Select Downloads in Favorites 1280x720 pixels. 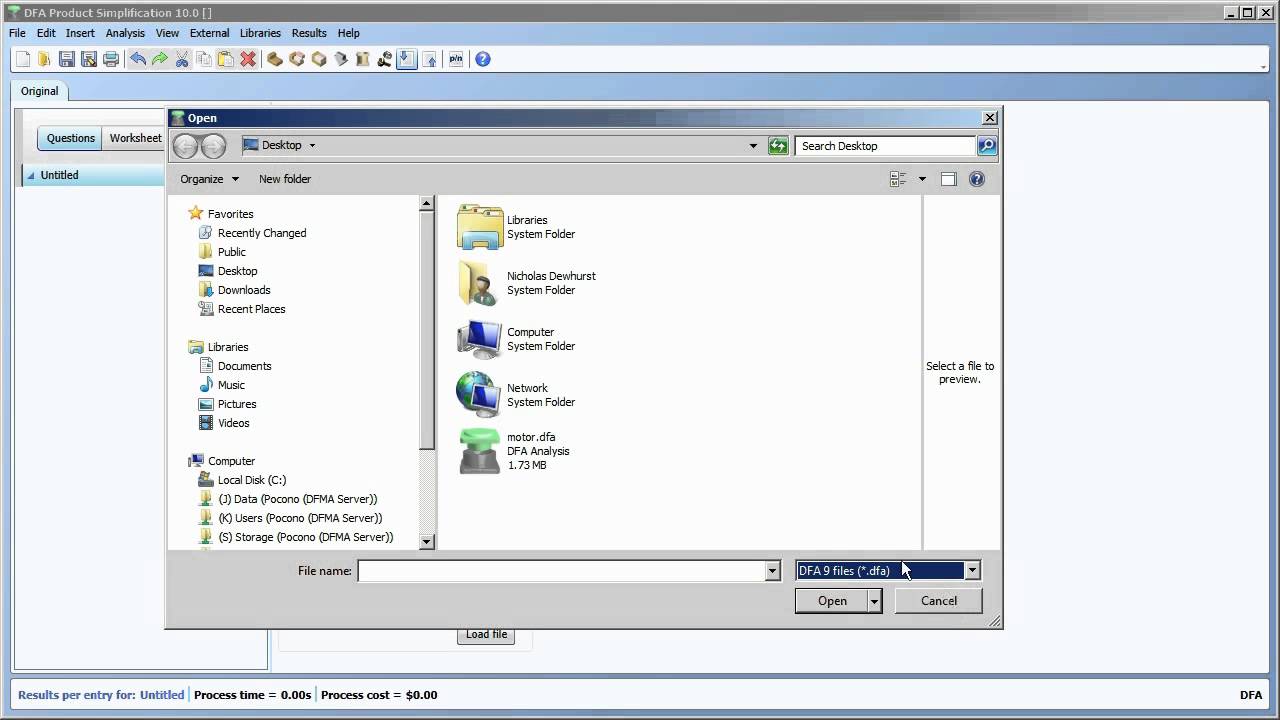(x=244, y=290)
